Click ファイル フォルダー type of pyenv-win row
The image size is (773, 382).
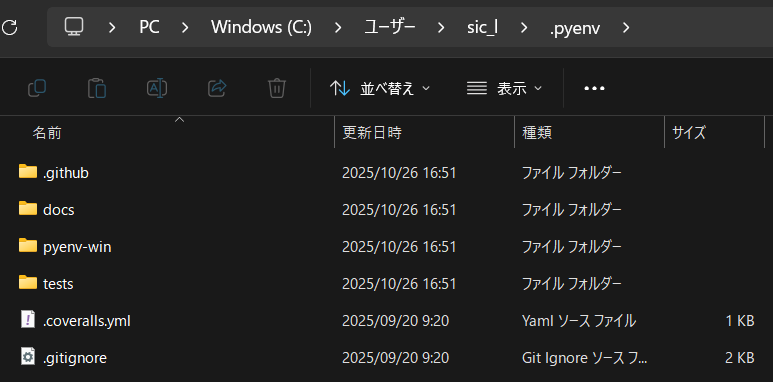point(571,247)
